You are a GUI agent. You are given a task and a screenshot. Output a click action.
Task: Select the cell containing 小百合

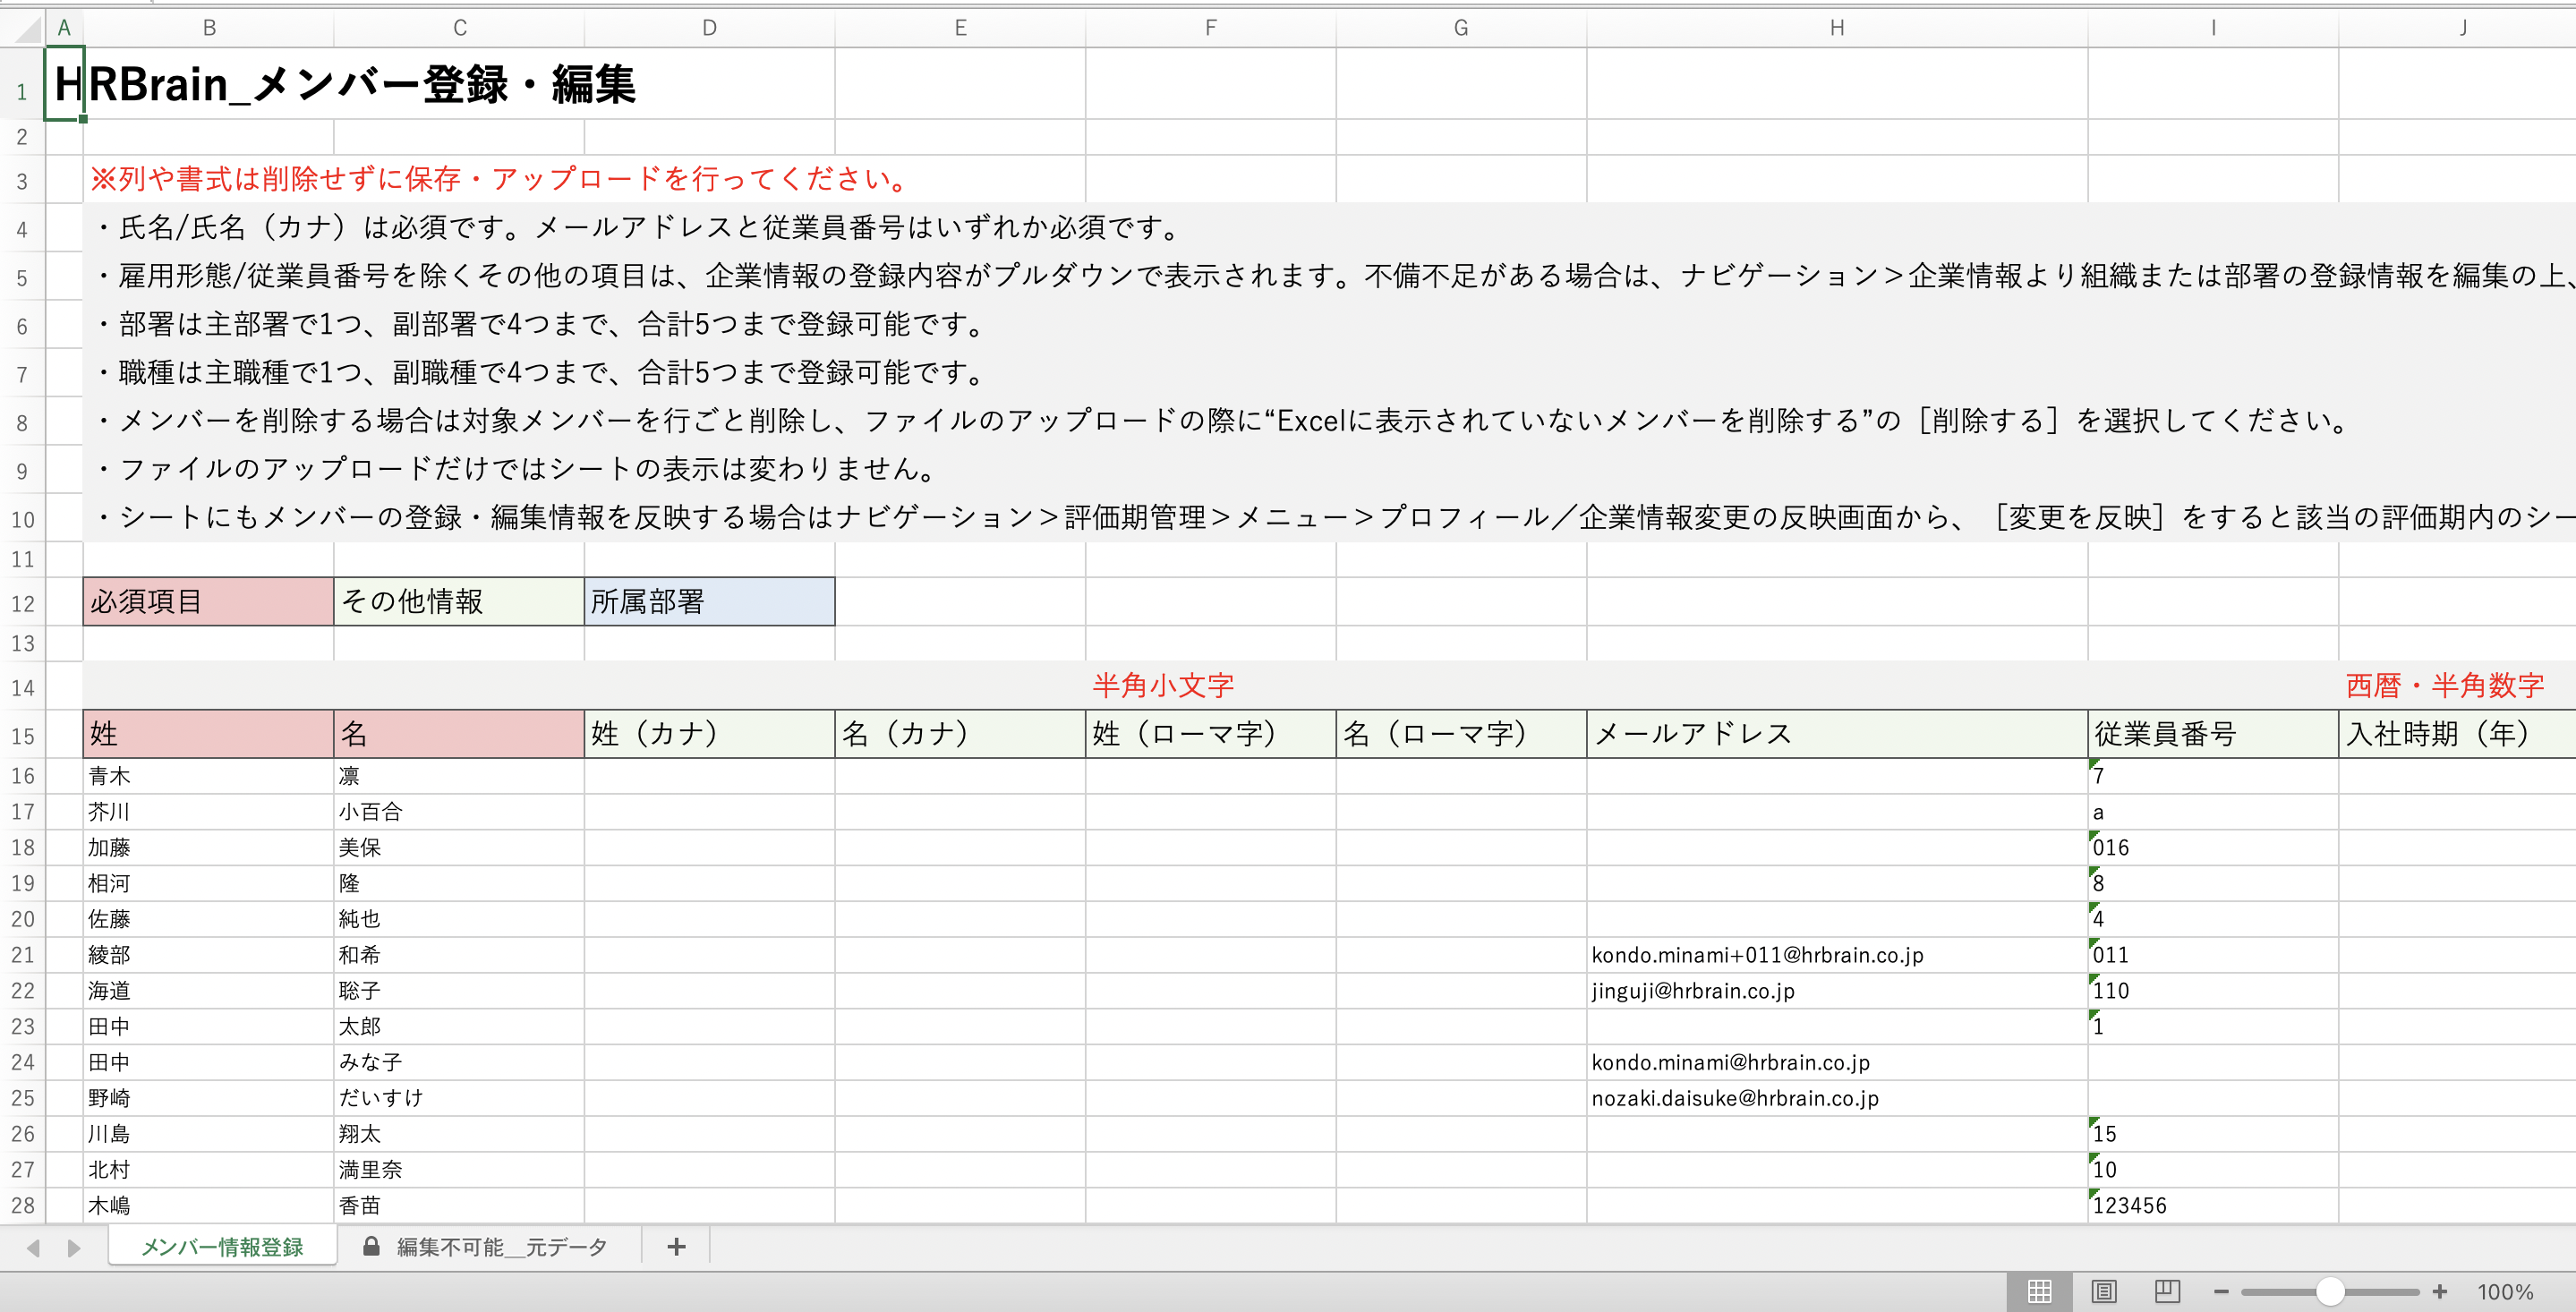[459, 812]
